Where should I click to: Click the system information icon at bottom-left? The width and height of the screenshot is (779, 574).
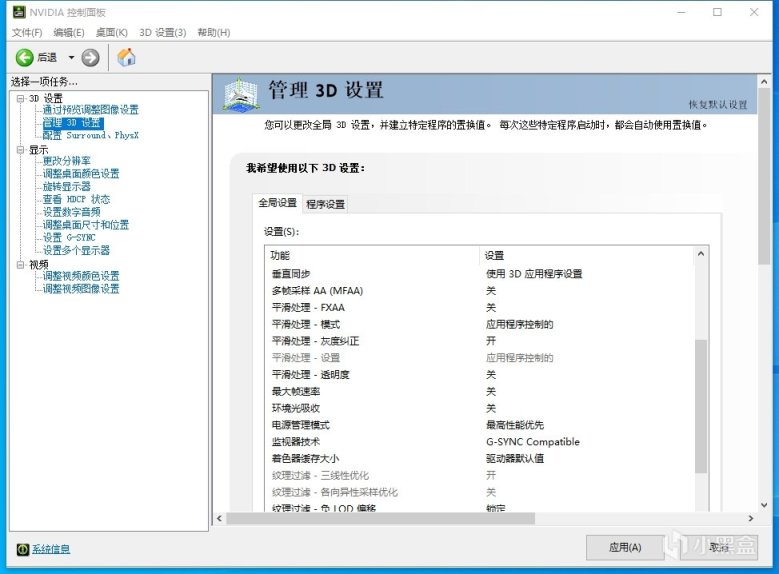pos(23,549)
